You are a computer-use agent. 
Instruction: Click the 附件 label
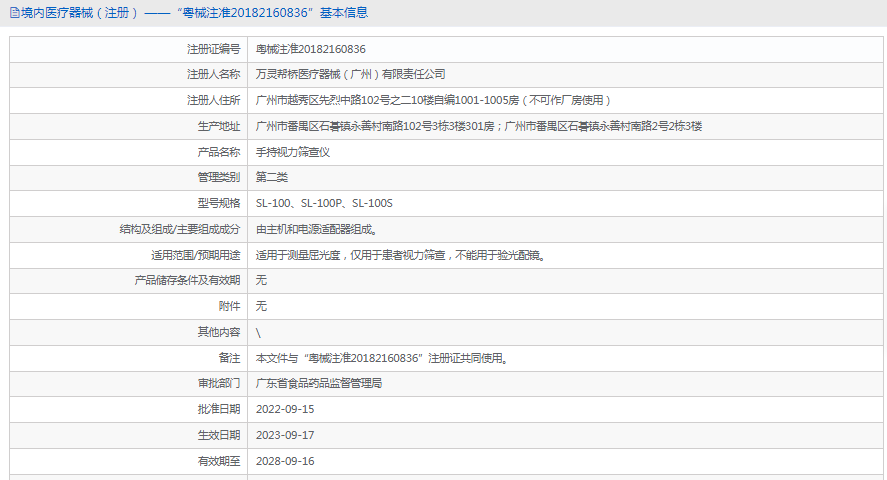229,306
